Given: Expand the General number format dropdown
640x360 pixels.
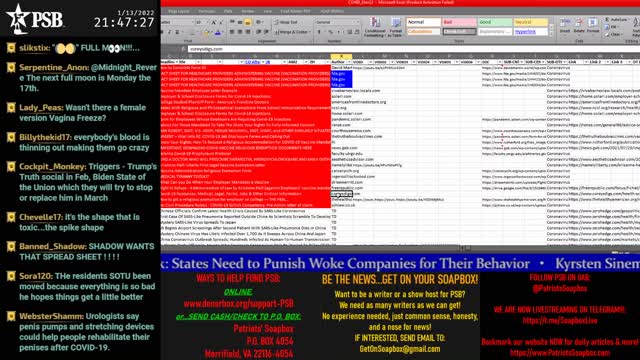Looking at the screenshot, I should tap(357, 22).
